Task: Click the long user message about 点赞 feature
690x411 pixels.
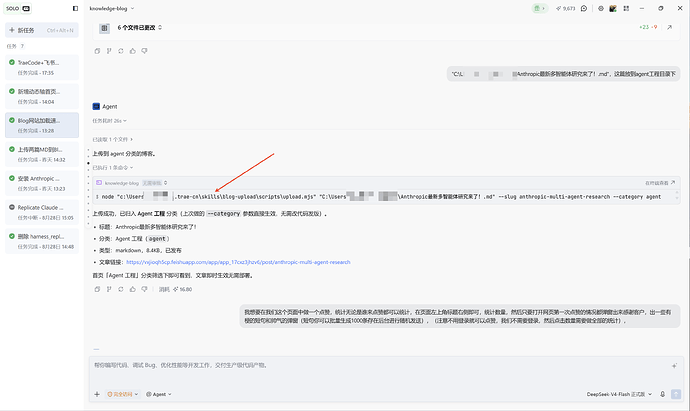Action: tap(460, 316)
